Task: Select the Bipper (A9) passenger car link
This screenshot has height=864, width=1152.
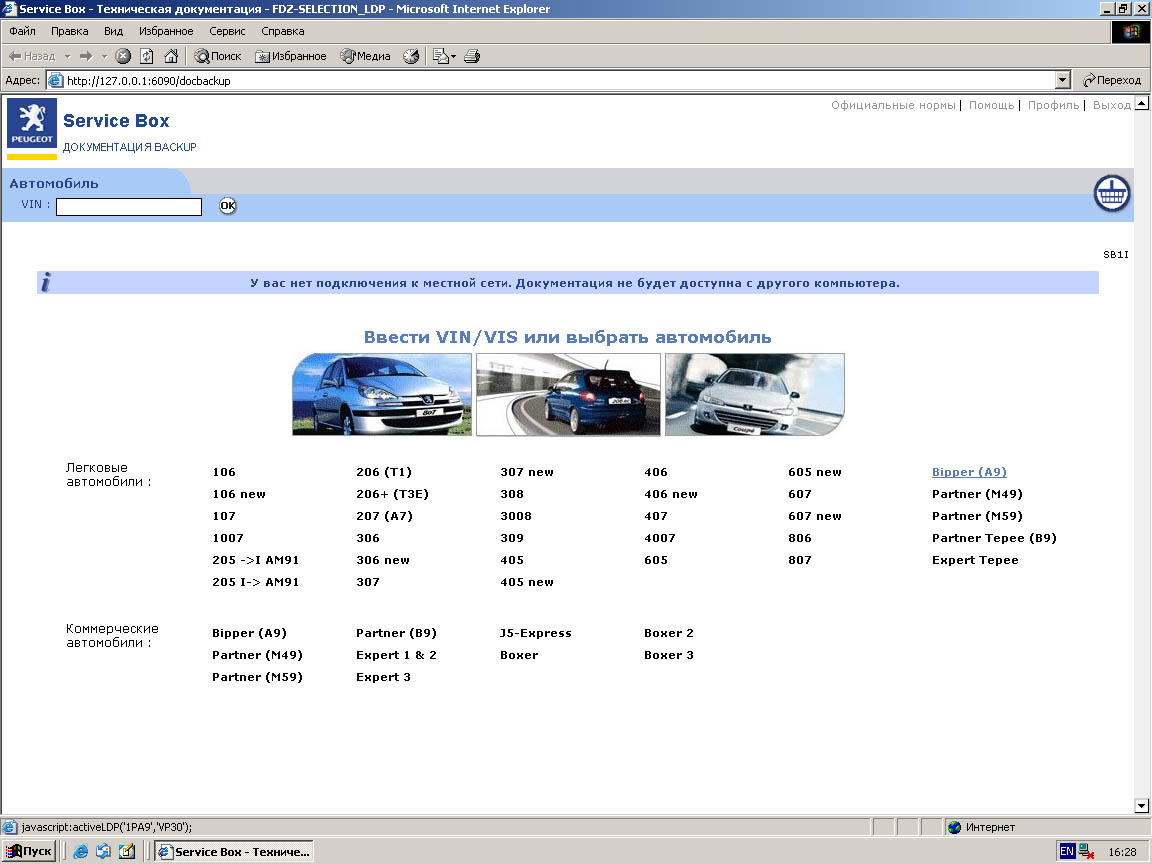Action: pos(969,472)
